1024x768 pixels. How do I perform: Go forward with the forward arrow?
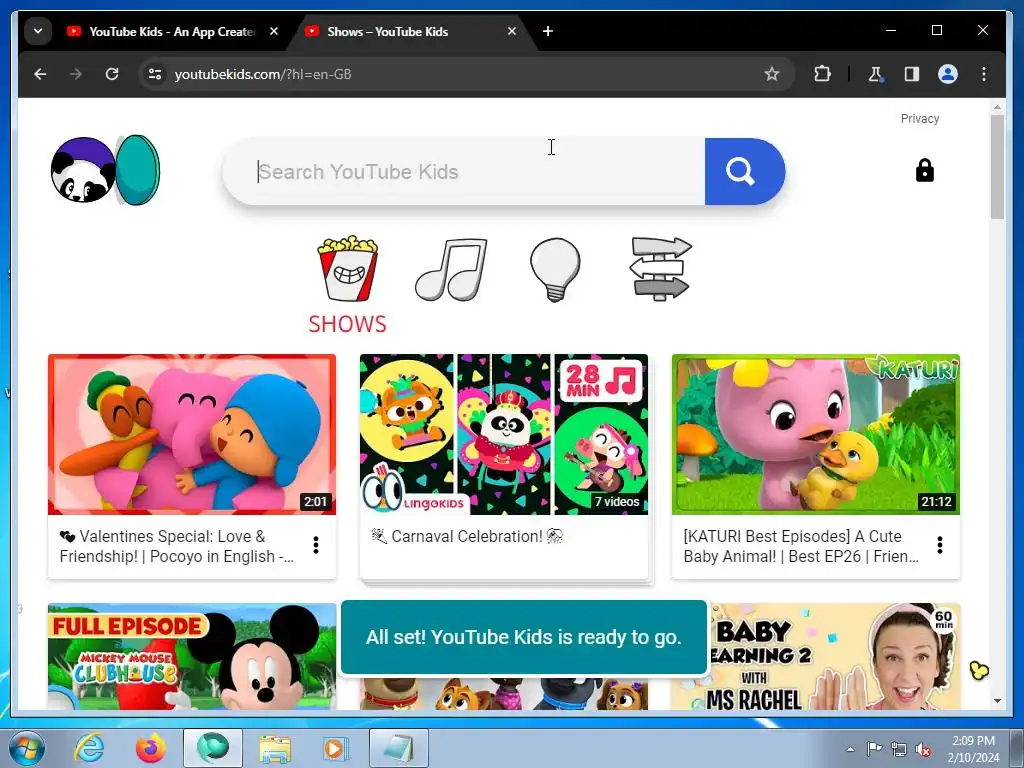point(76,74)
